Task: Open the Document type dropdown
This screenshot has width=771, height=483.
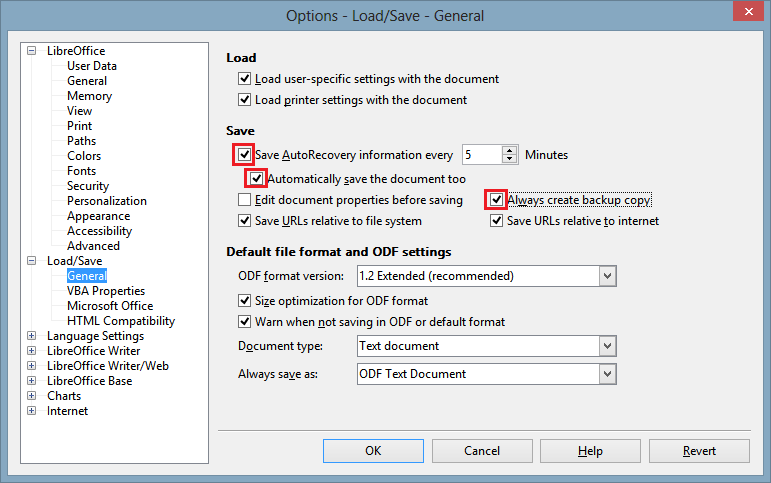Action: pos(607,346)
